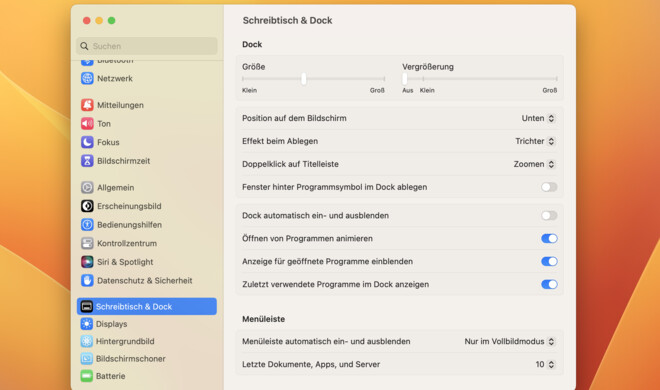Click the Fokus moon icon
This screenshot has height=390, width=660.
click(x=87, y=142)
